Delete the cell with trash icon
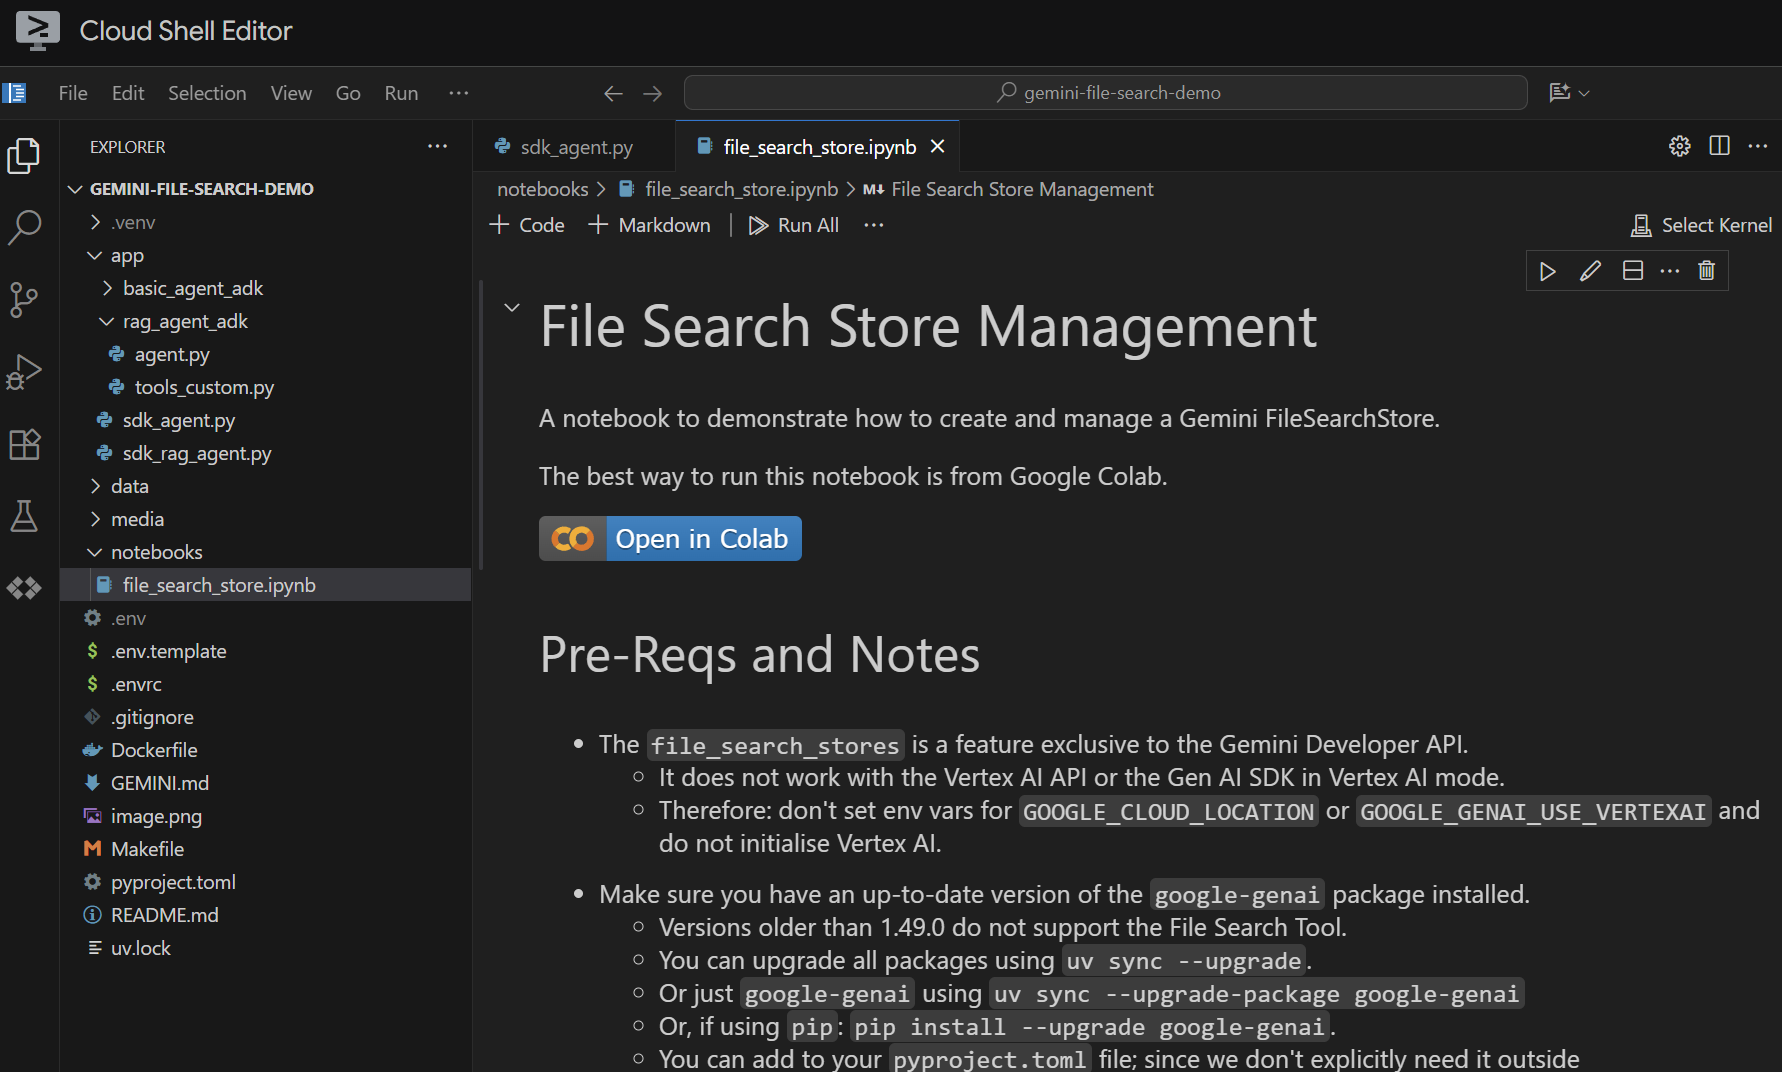 [x=1707, y=271]
